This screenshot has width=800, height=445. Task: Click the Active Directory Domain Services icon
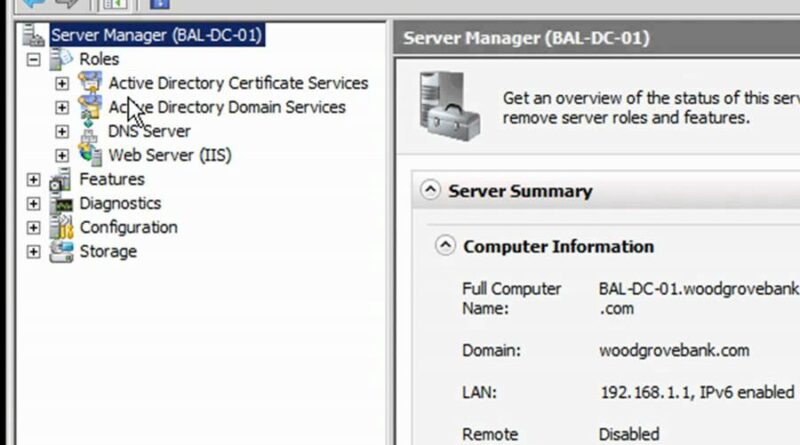(90, 107)
